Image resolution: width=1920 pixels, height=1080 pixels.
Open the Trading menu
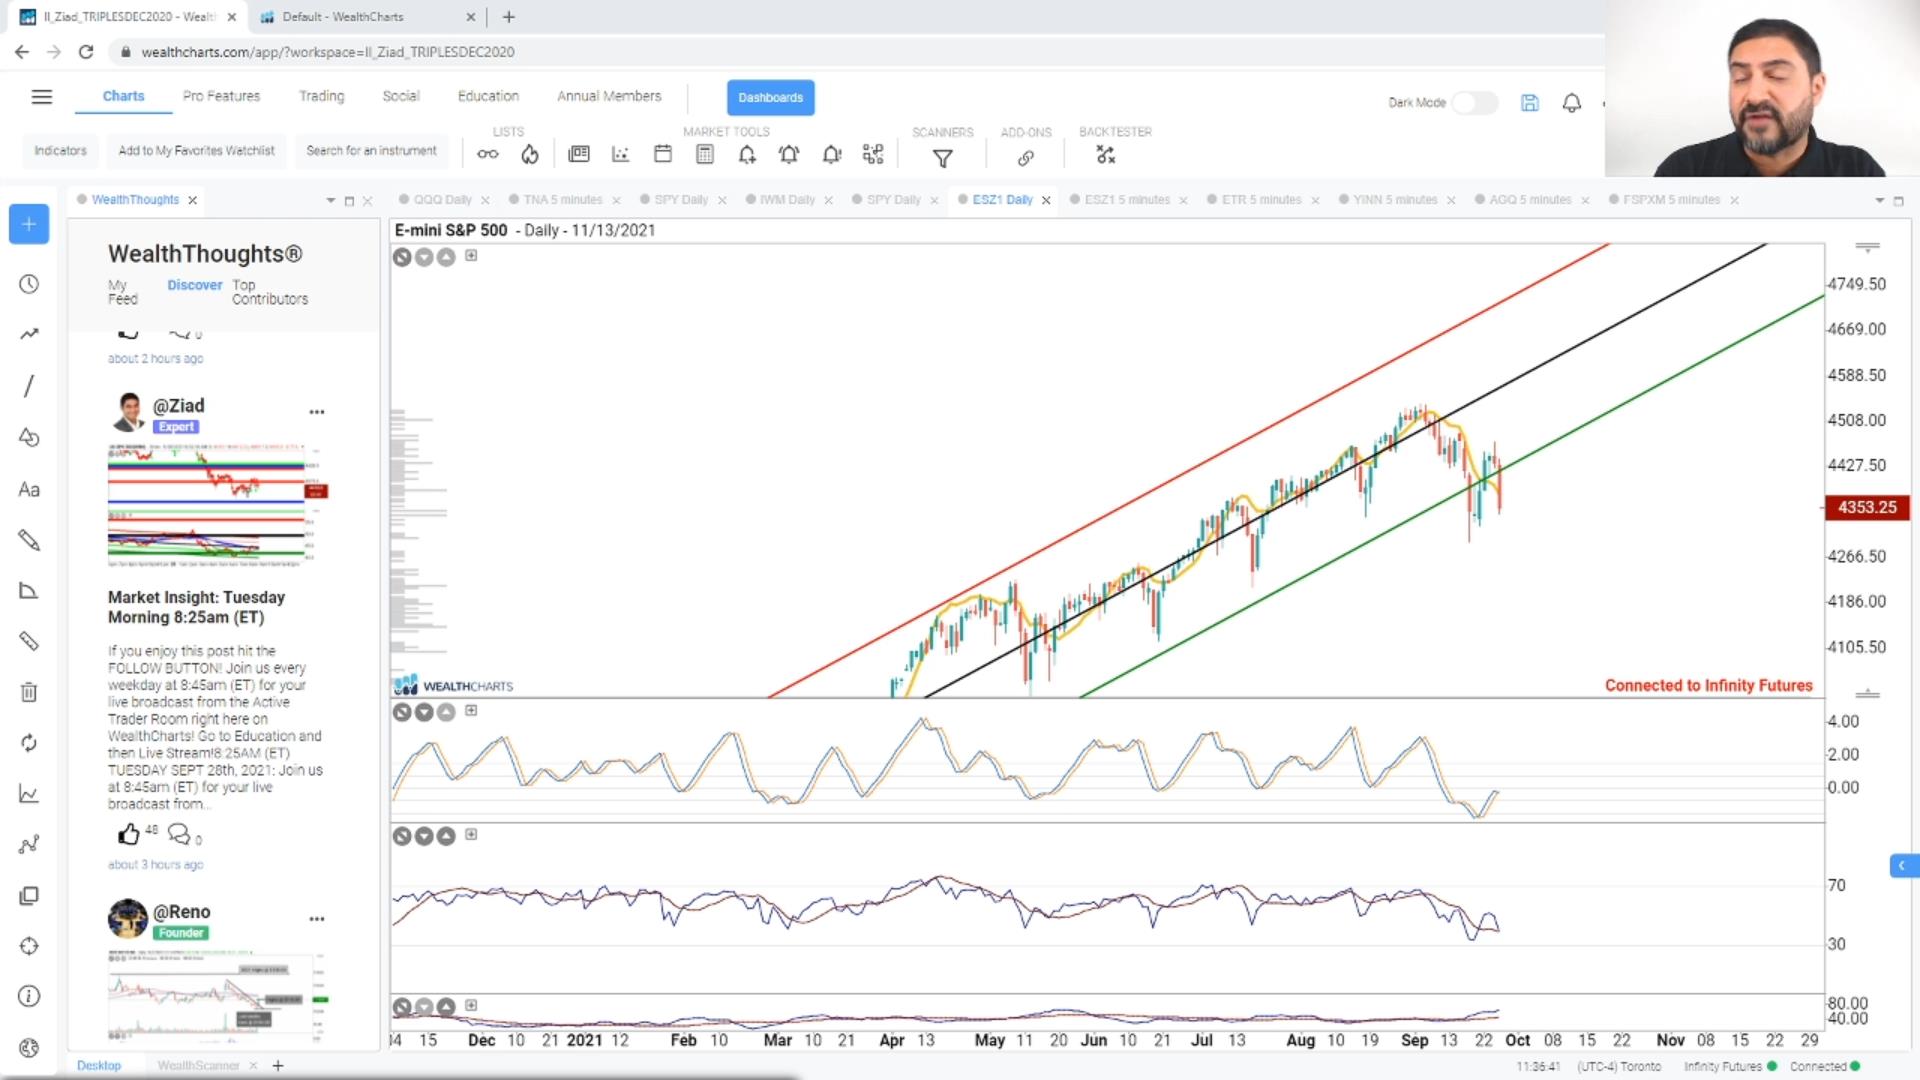click(321, 96)
